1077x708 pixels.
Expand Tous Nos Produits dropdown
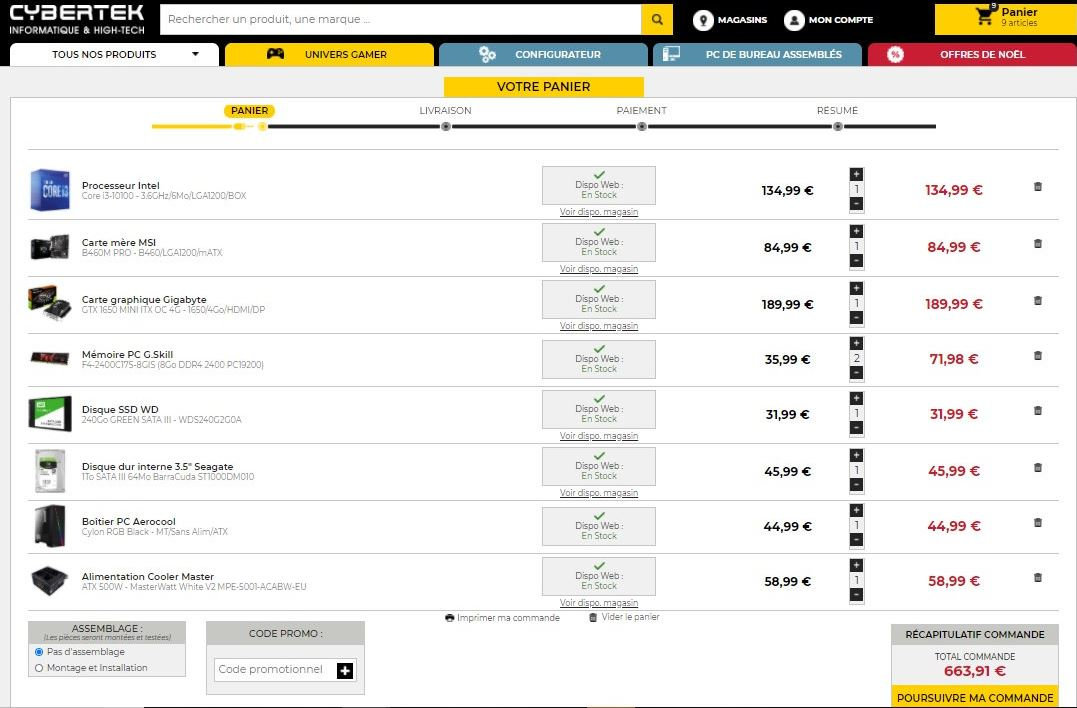115,54
